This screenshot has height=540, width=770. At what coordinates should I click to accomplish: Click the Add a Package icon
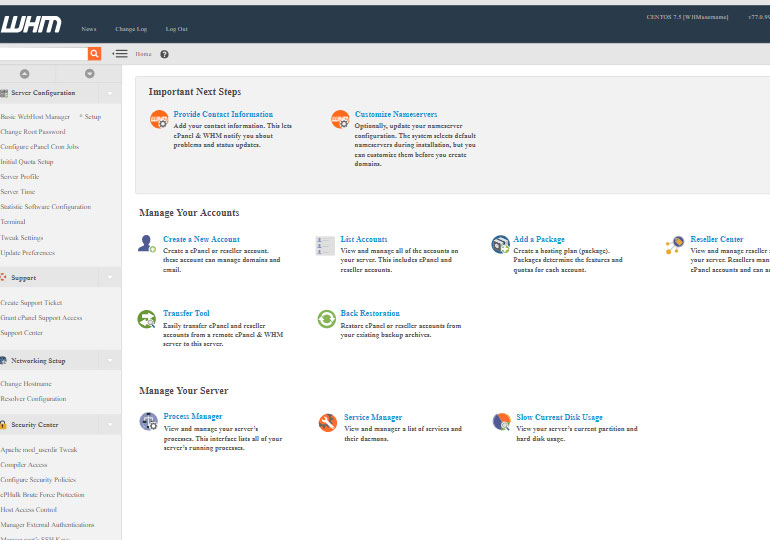[x=500, y=244]
